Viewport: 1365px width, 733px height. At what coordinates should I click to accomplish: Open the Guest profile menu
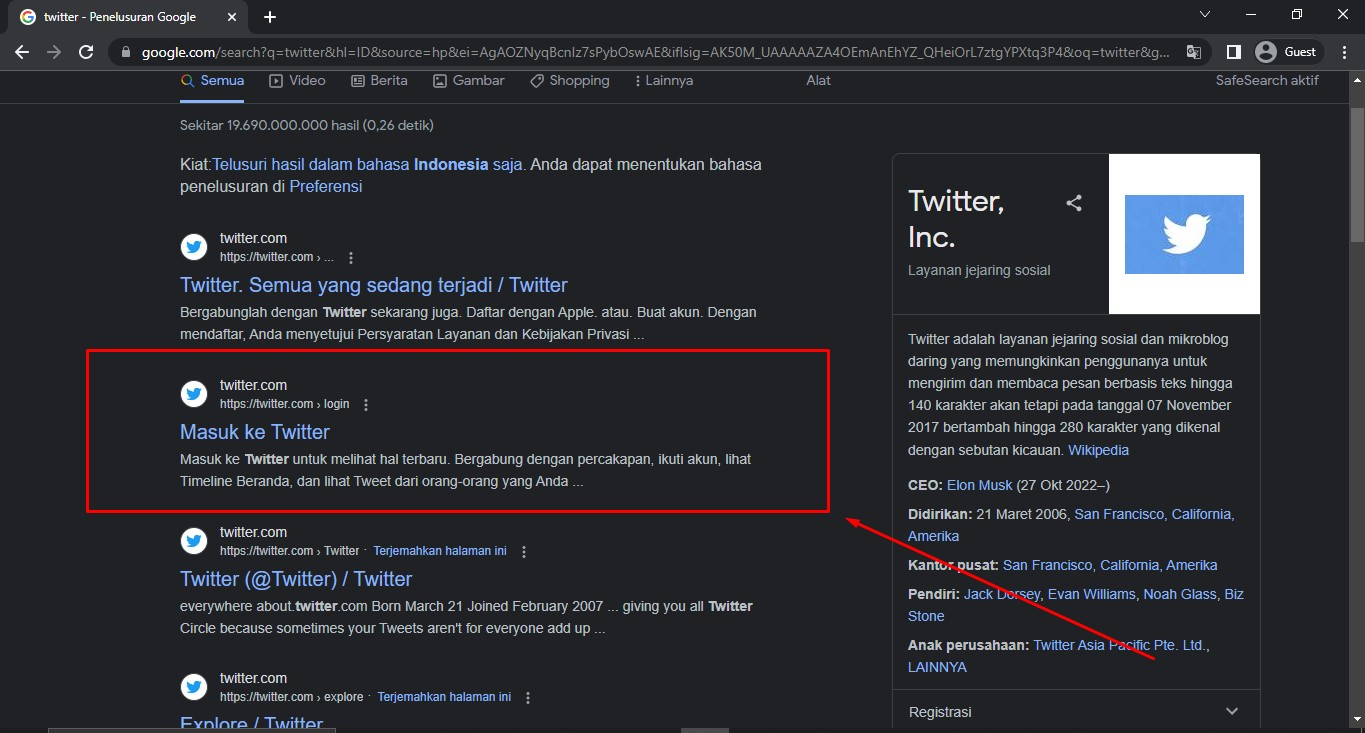click(1288, 51)
